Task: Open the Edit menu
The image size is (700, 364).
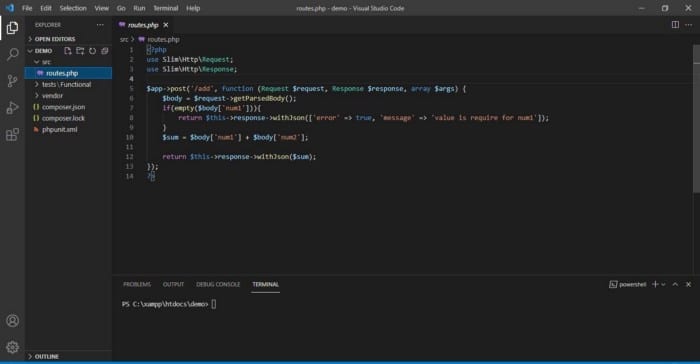Action: point(46,8)
